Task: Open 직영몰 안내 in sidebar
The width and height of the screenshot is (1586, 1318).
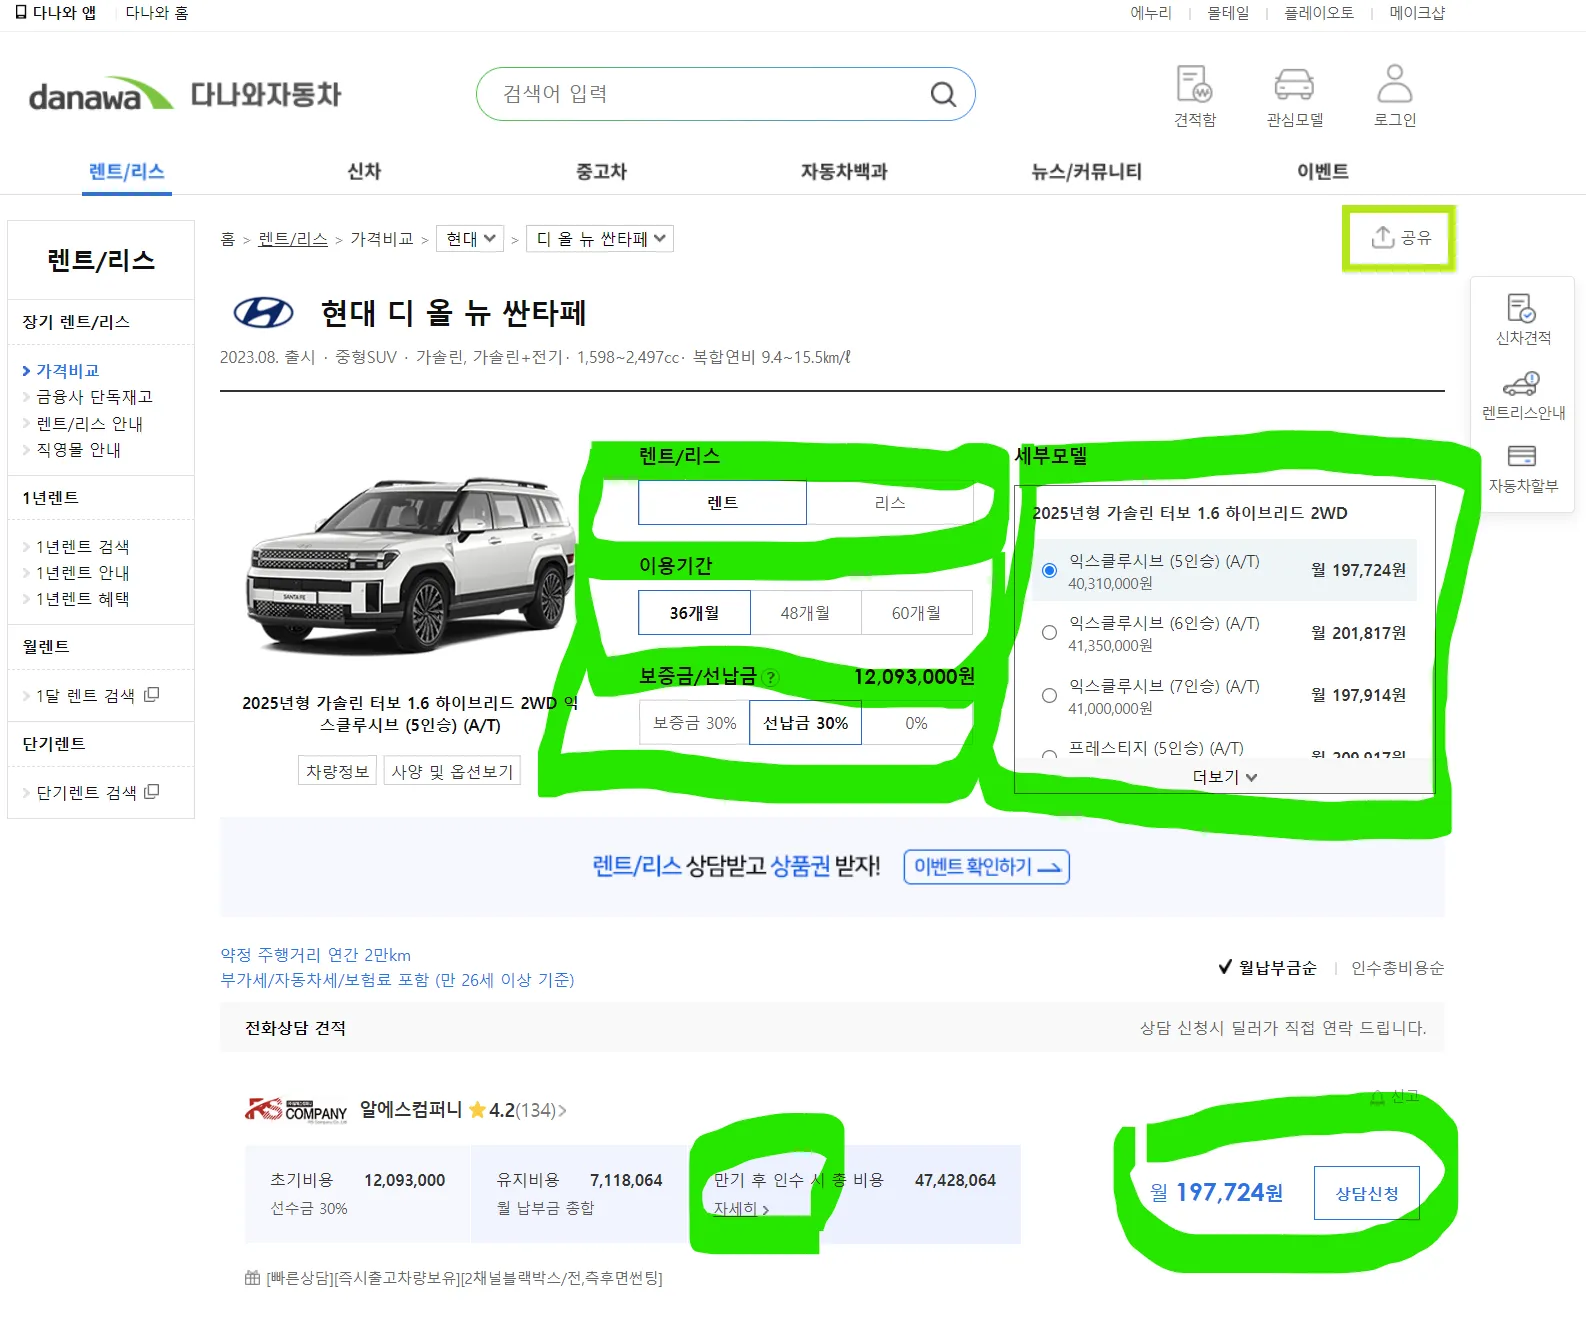Action: pyautogui.click(x=78, y=450)
